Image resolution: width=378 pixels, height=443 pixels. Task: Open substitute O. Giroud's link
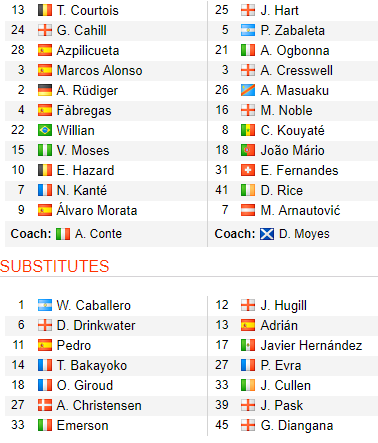pyautogui.click(x=85, y=385)
